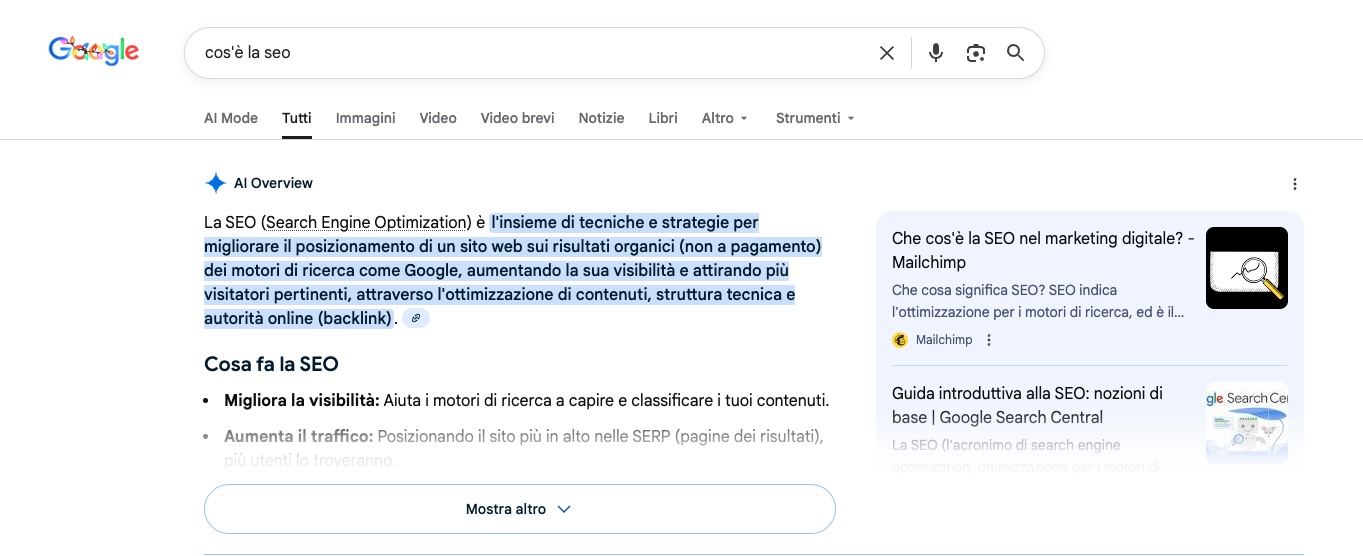The height and width of the screenshot is (556, 1363).
Task: Switch to the AI Mode tab
Action: [x=231, y=118]
